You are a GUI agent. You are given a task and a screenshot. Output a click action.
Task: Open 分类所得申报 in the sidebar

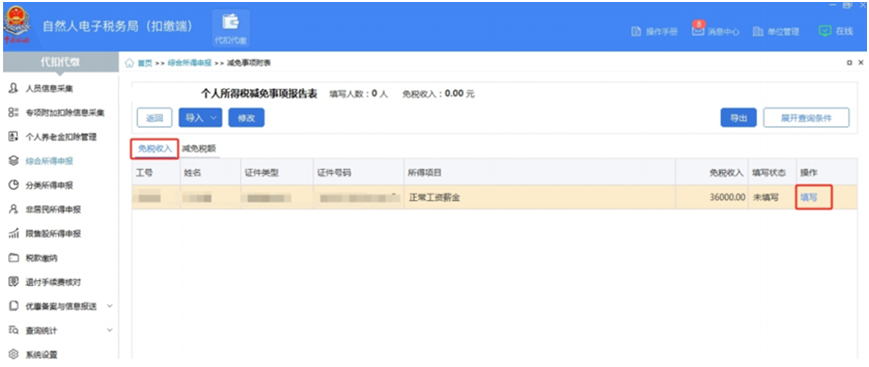pos(49,185)
